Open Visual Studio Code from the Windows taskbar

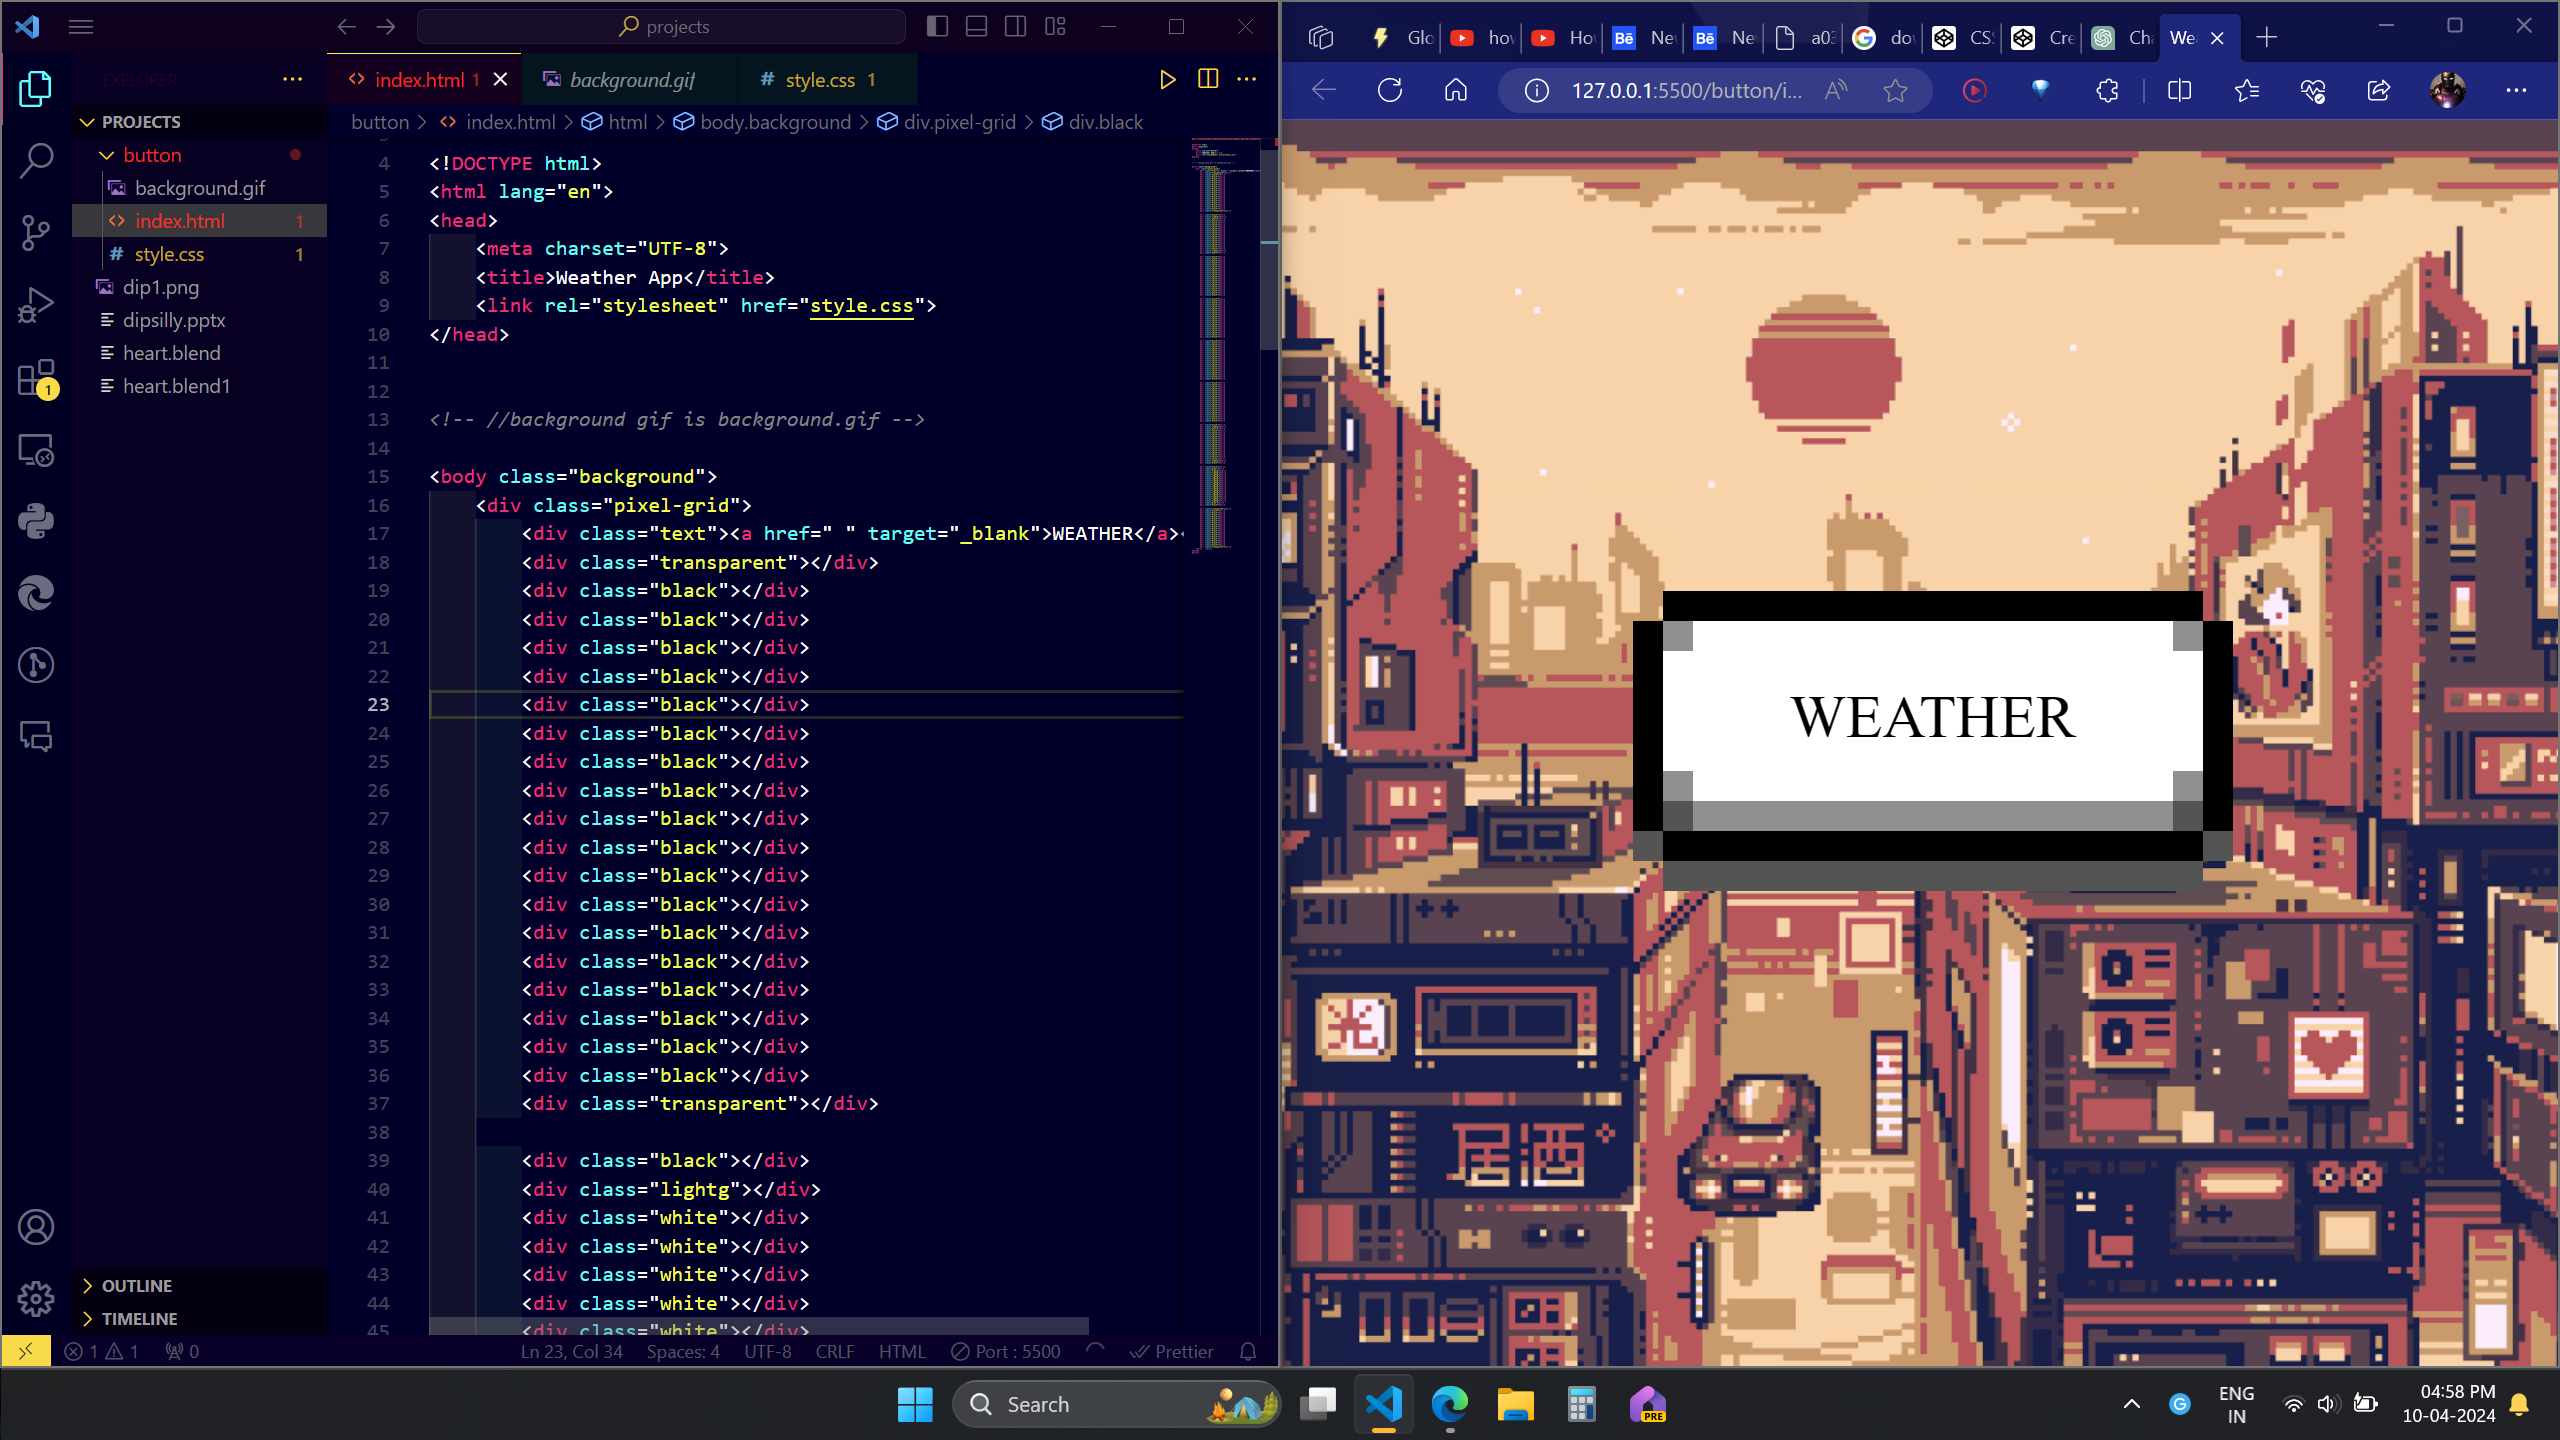click(1384, 1405)
